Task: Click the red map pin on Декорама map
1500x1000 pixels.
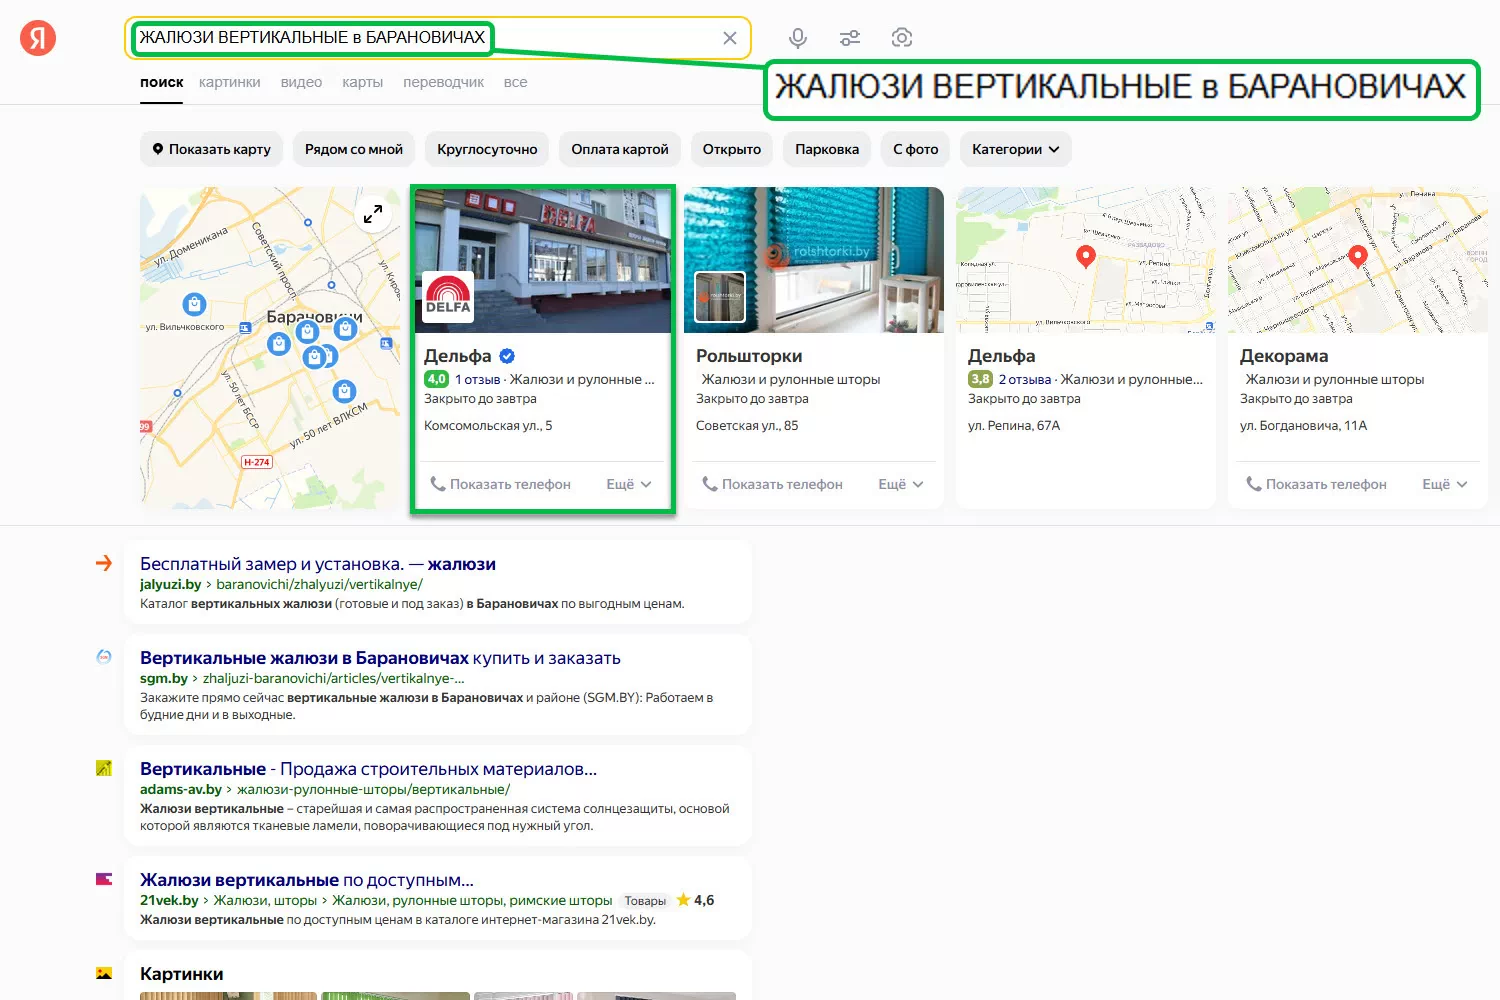Action: (x=1357, y=255)
